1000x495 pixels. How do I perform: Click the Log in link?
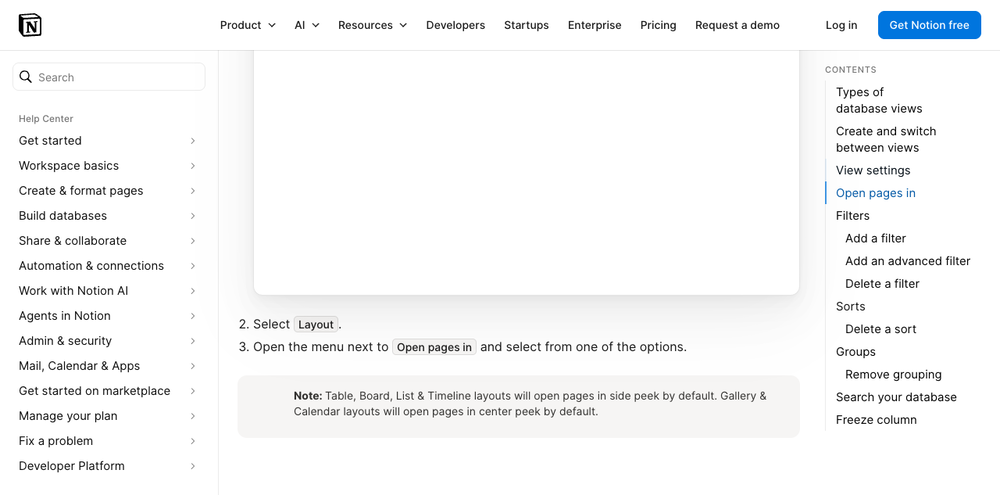point(841,25)
